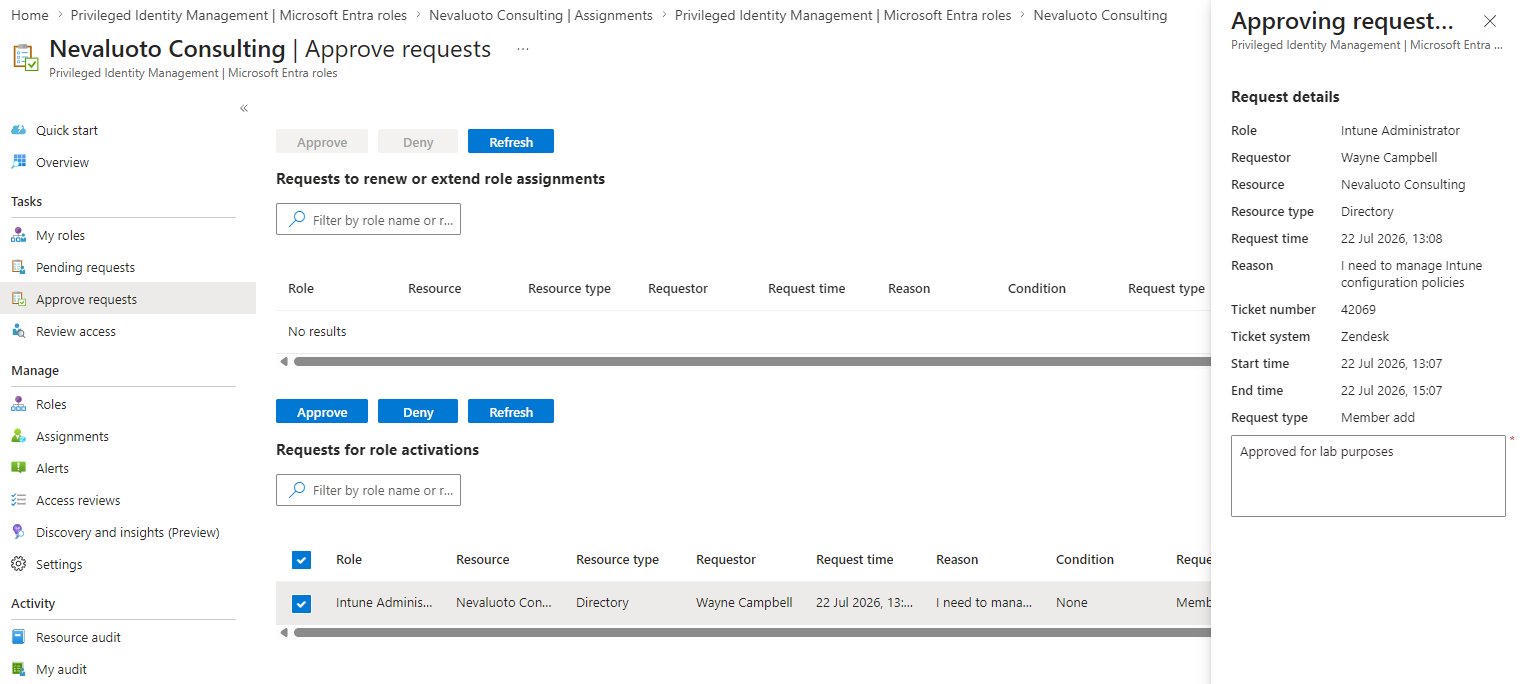Click left scroll arrow of the activations table
Viewport: 1526px width, 684px height.
coord(284,632)
